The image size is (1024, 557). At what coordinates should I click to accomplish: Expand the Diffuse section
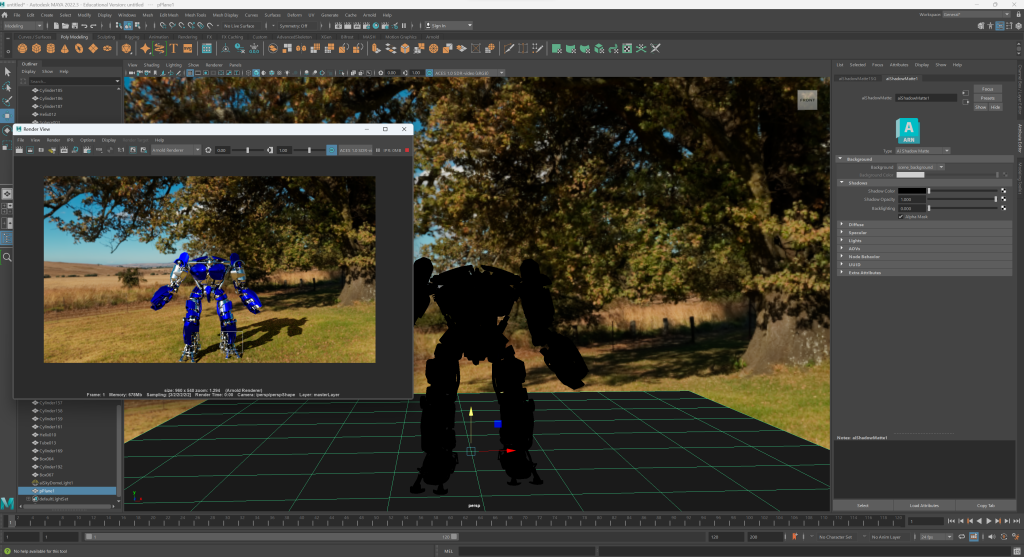click(841, 224)
